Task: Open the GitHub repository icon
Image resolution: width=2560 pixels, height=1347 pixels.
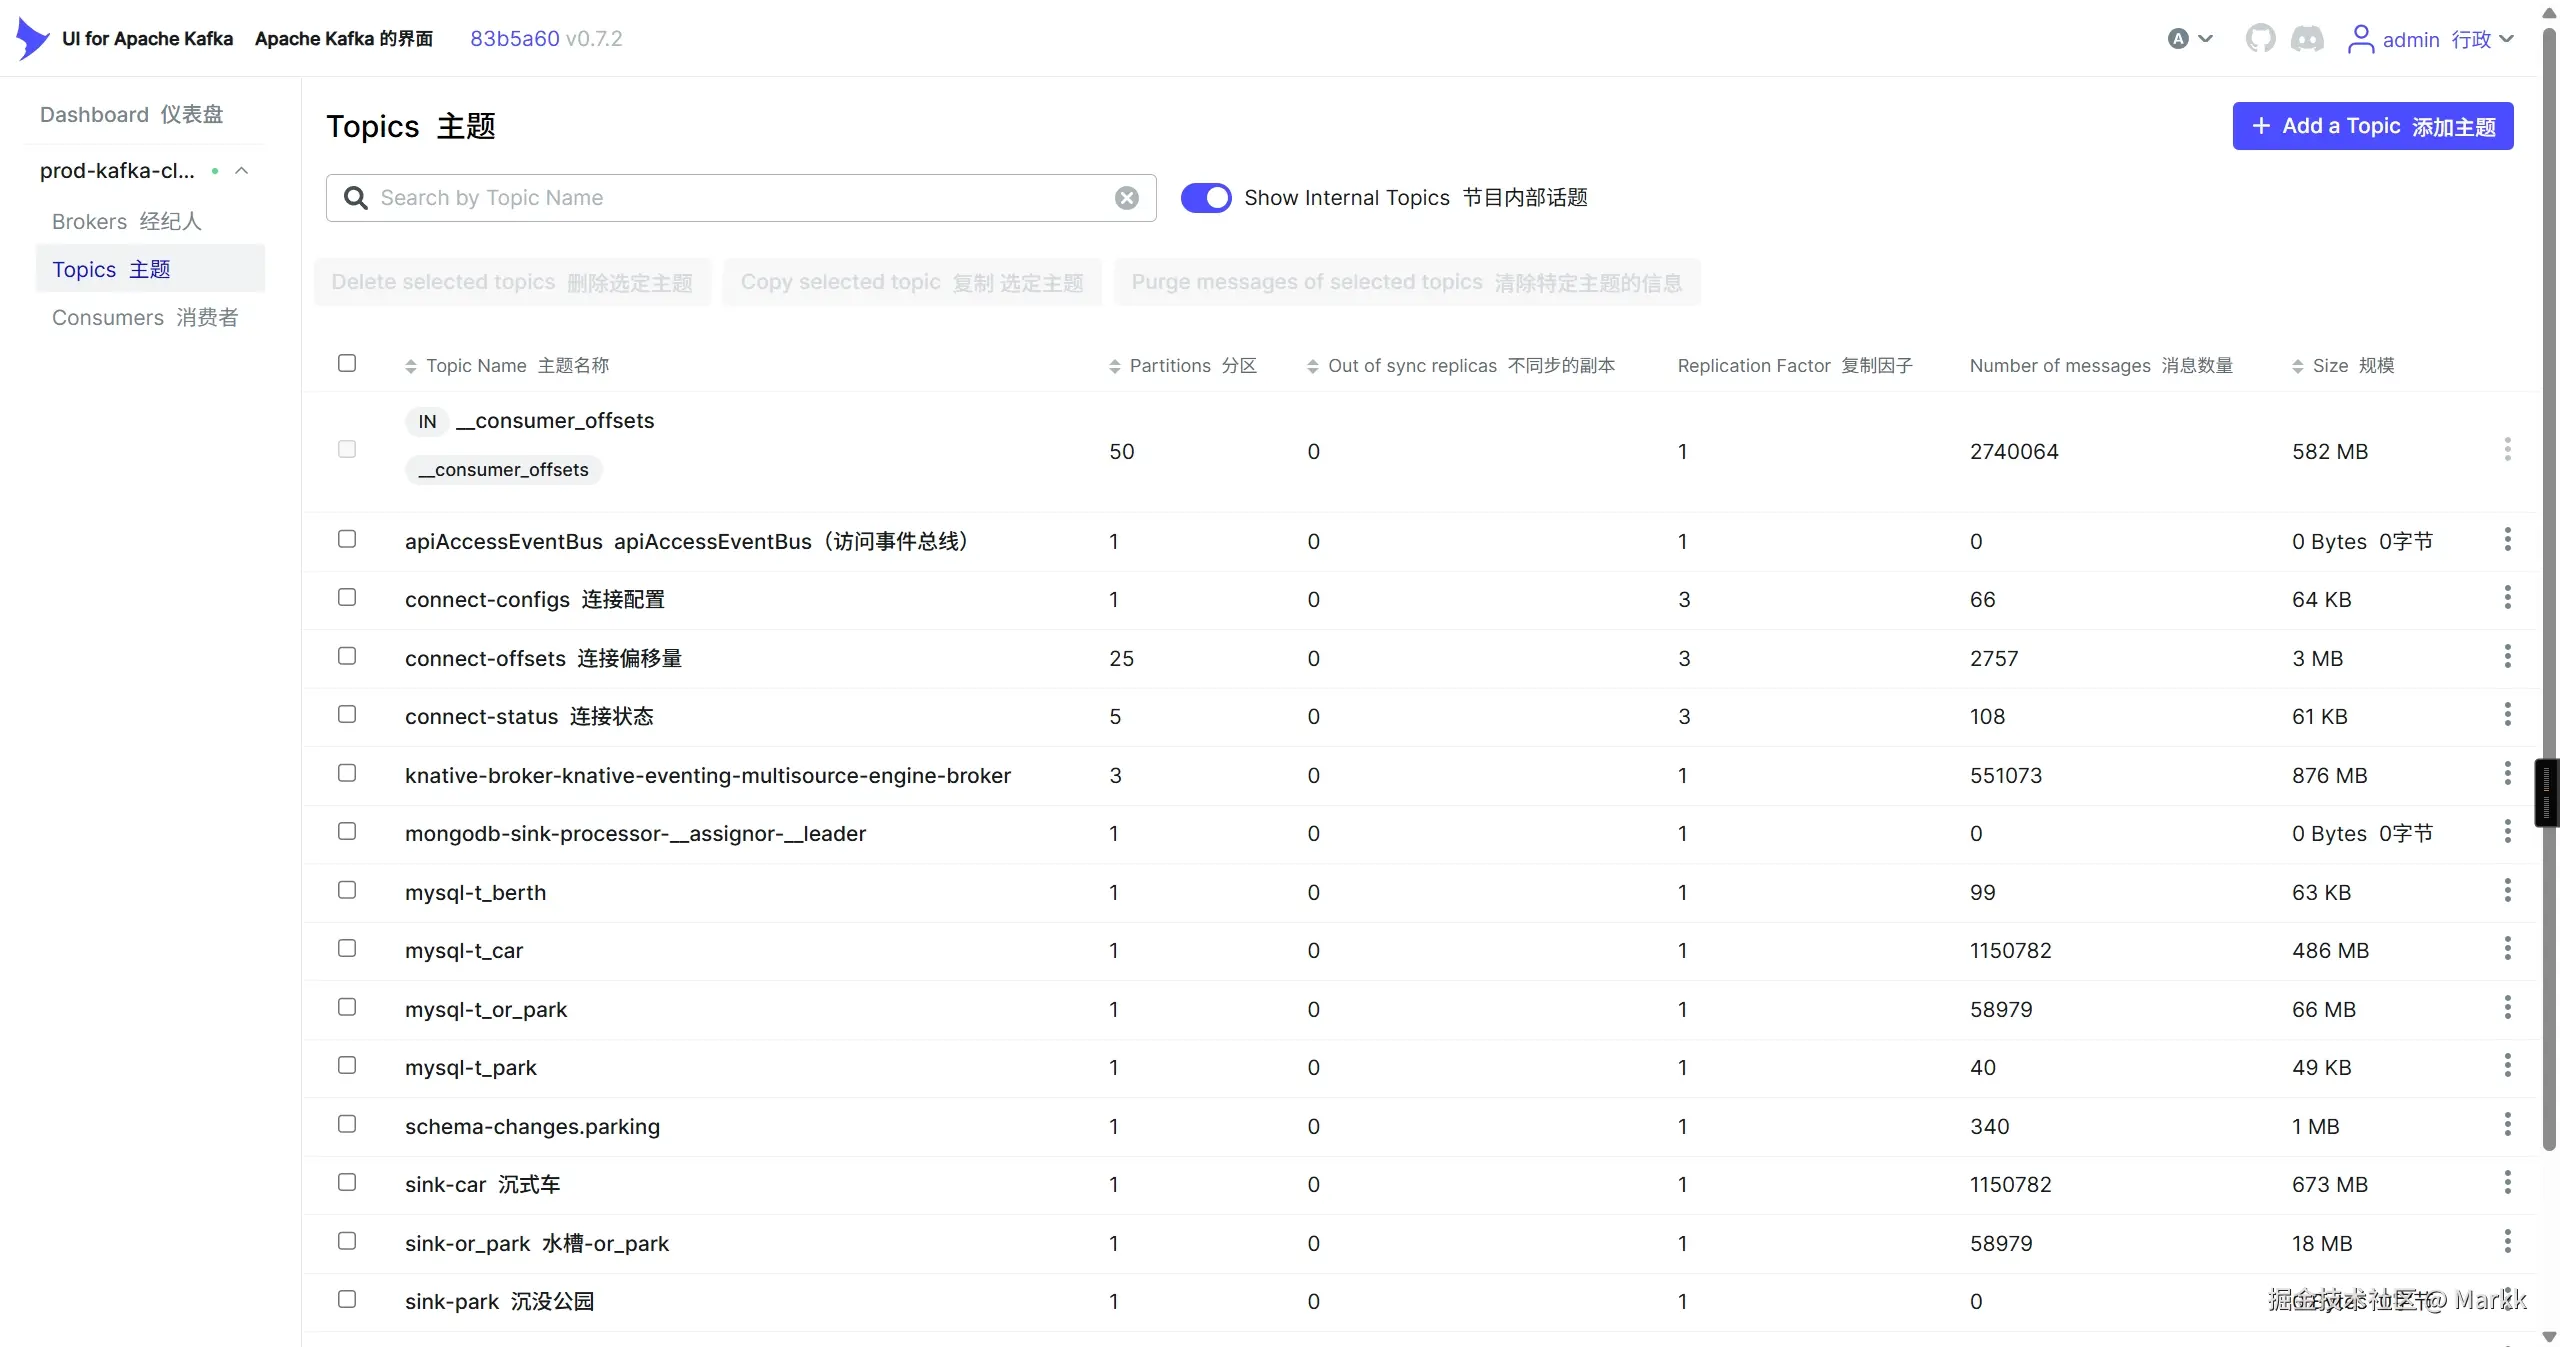Action: pos(2260,39)
